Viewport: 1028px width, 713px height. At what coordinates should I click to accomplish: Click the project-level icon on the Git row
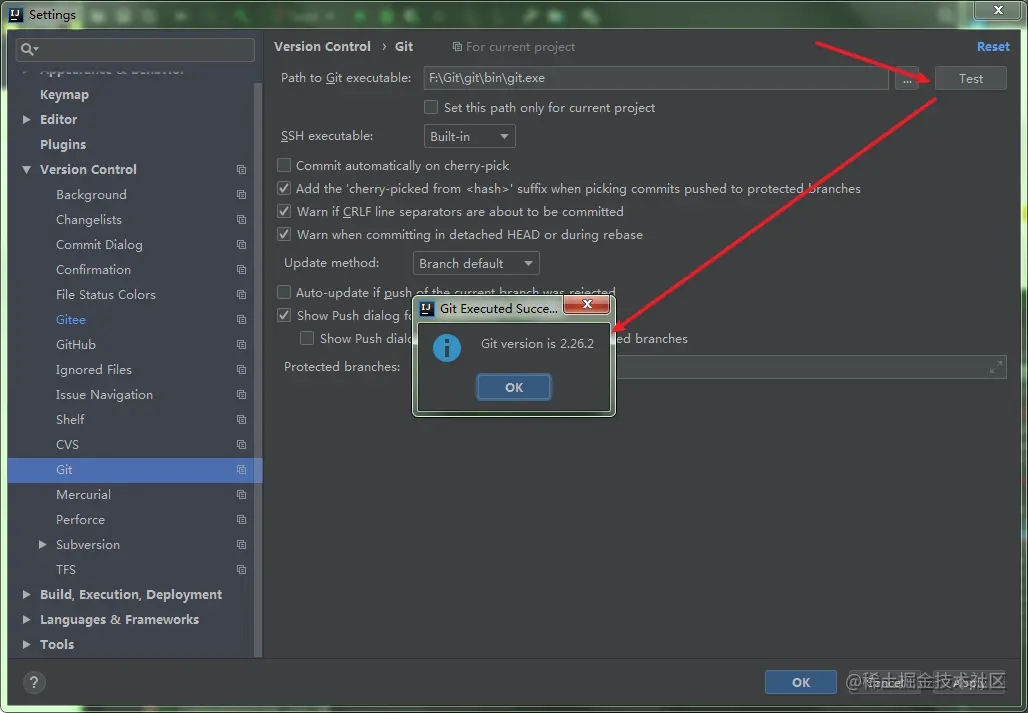[241, 469]
